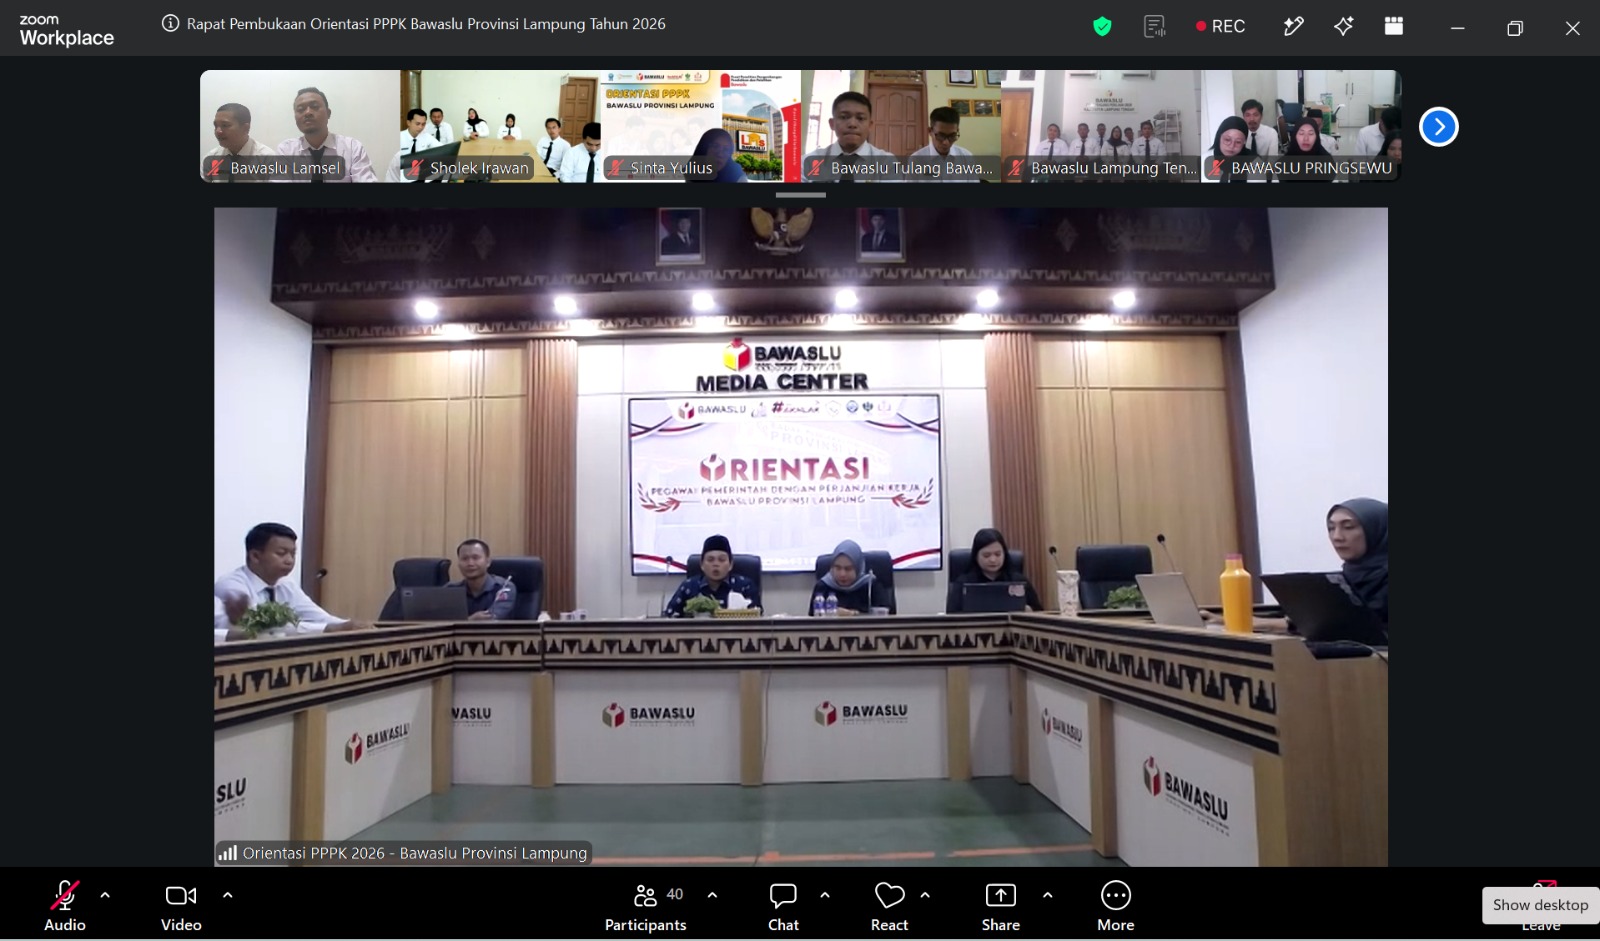Viewport: 1600px width, 941px height.
Task: Restore down the Zoom meeting window
Action: [1515, 28]
